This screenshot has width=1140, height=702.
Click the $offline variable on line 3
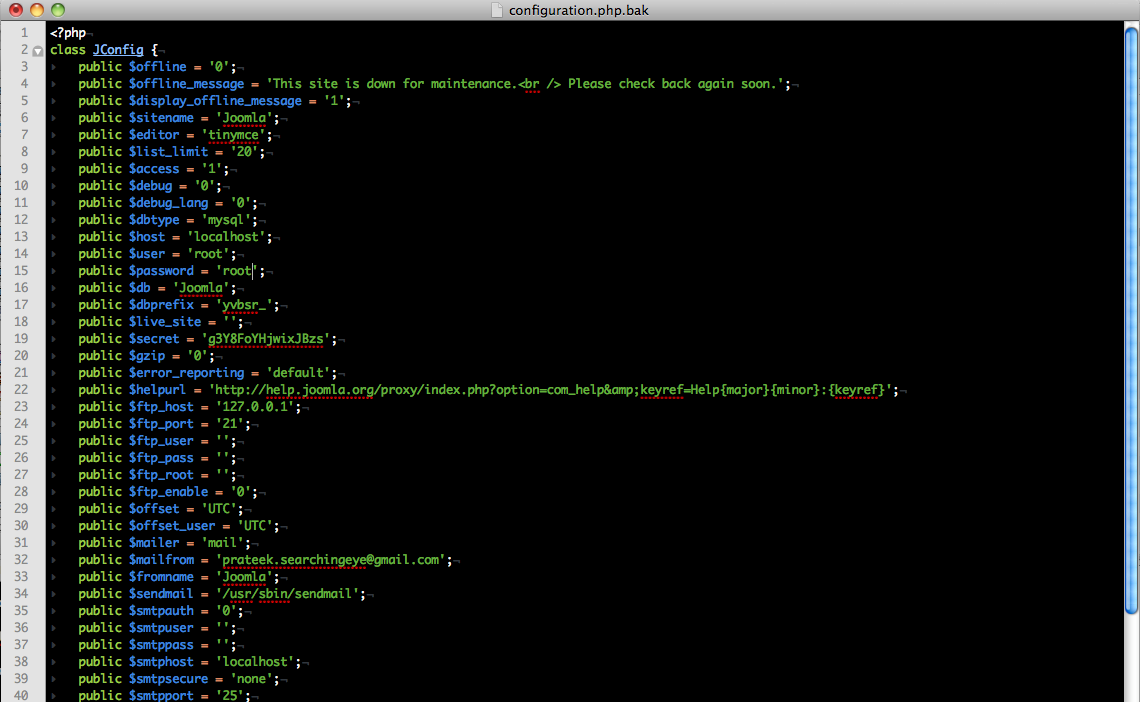click(x=158, y=67)
